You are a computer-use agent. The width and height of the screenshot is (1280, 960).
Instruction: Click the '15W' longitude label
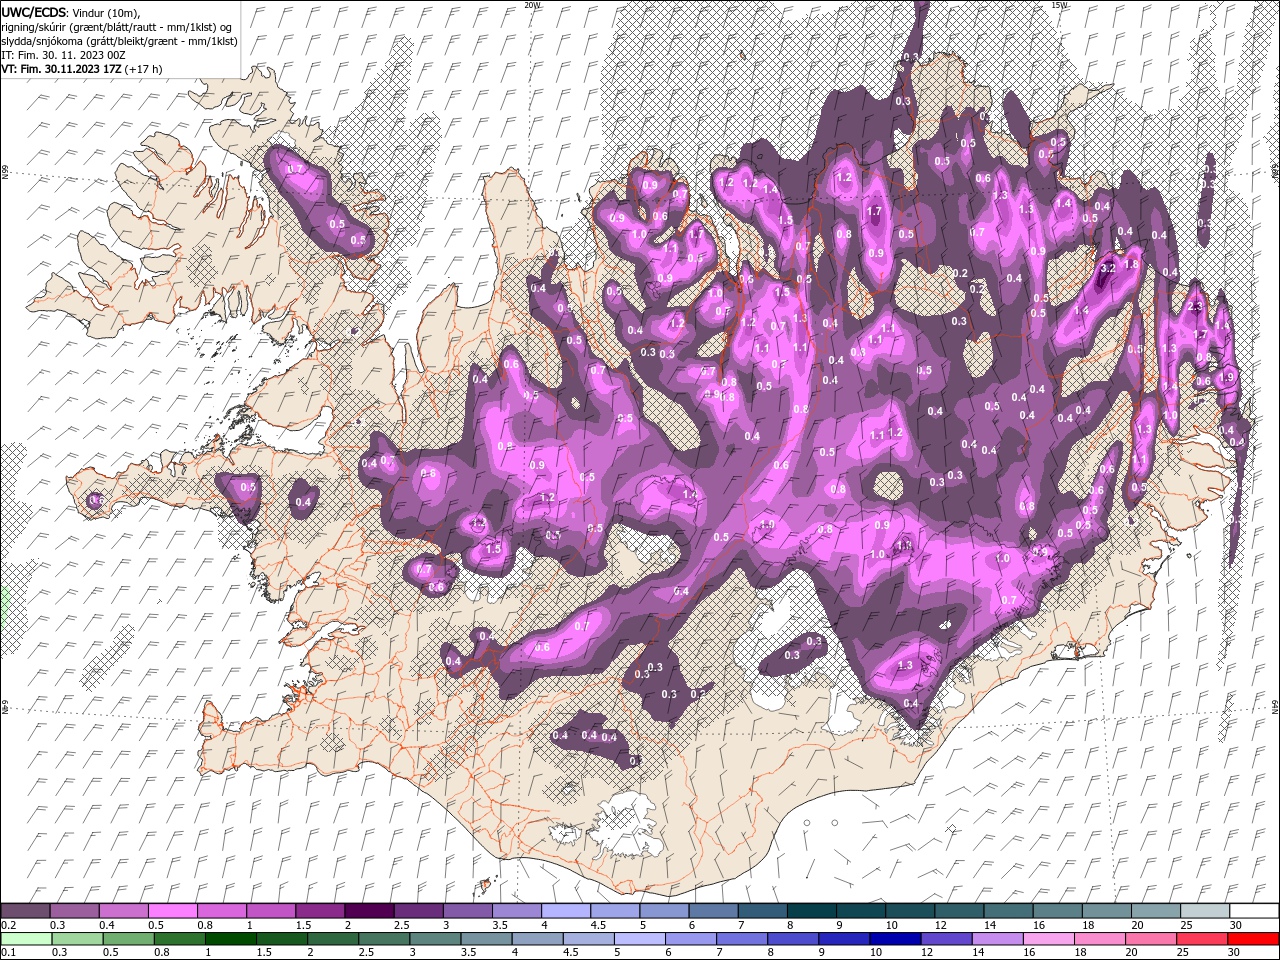coord(1059,5)
